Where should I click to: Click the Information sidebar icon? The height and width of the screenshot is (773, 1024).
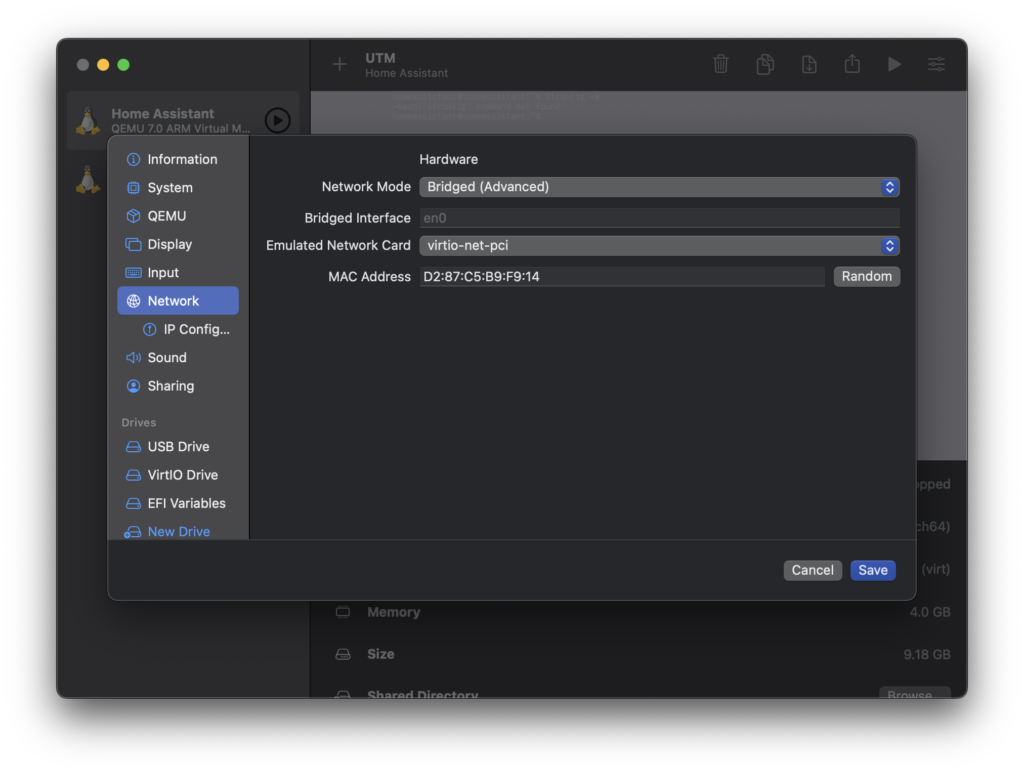point(133,159)
